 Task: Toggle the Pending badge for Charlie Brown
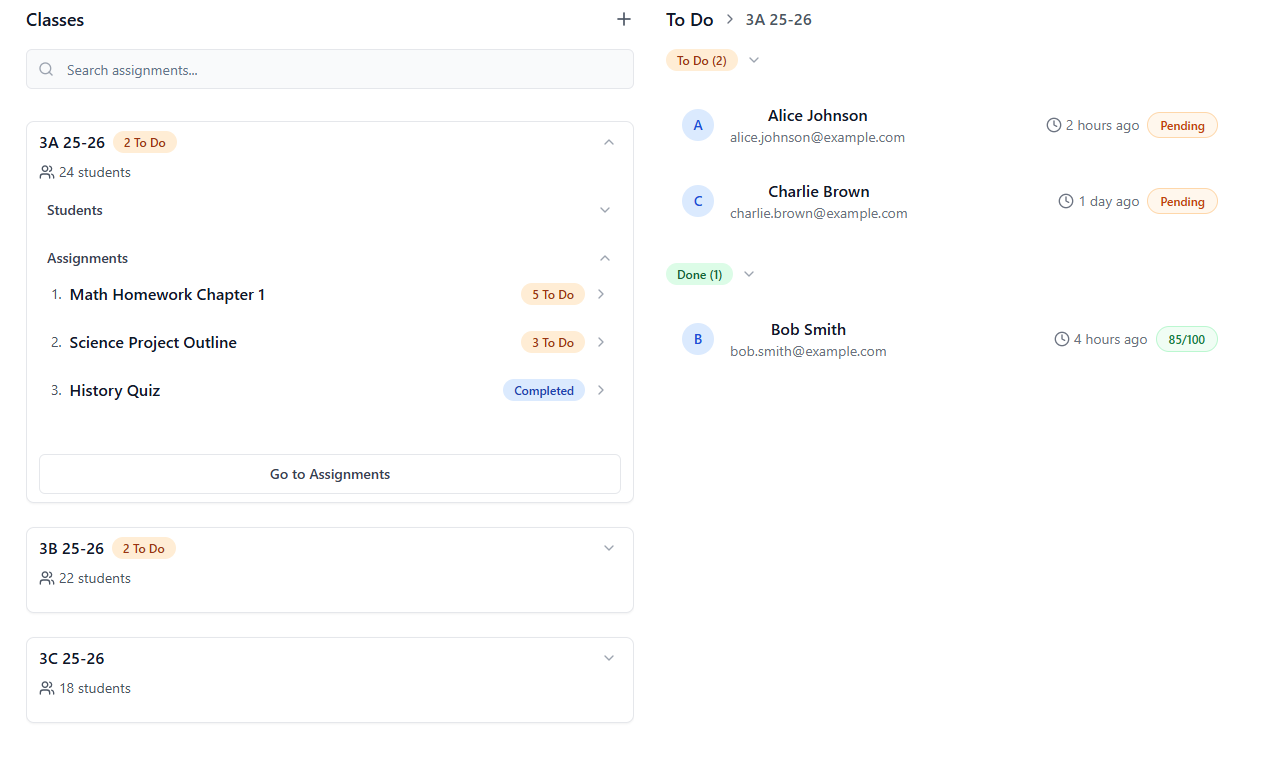coord(1182,200)
